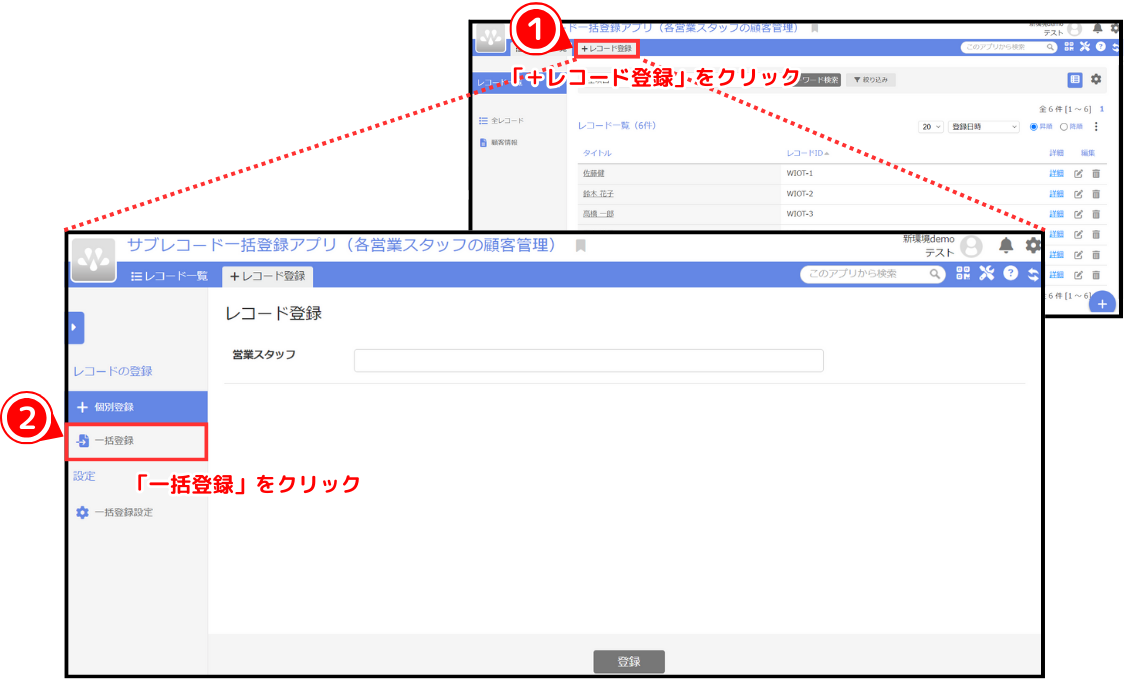Click the blue list view icon in back window
This screenshot has width=1124, height=679.
pos(1075,80)
